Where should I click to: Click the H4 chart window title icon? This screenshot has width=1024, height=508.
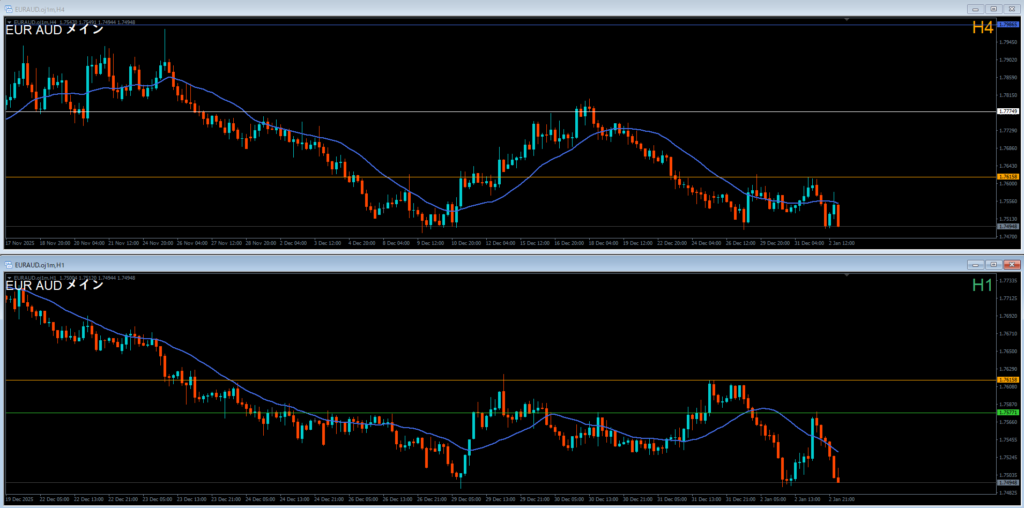(8, 9)
